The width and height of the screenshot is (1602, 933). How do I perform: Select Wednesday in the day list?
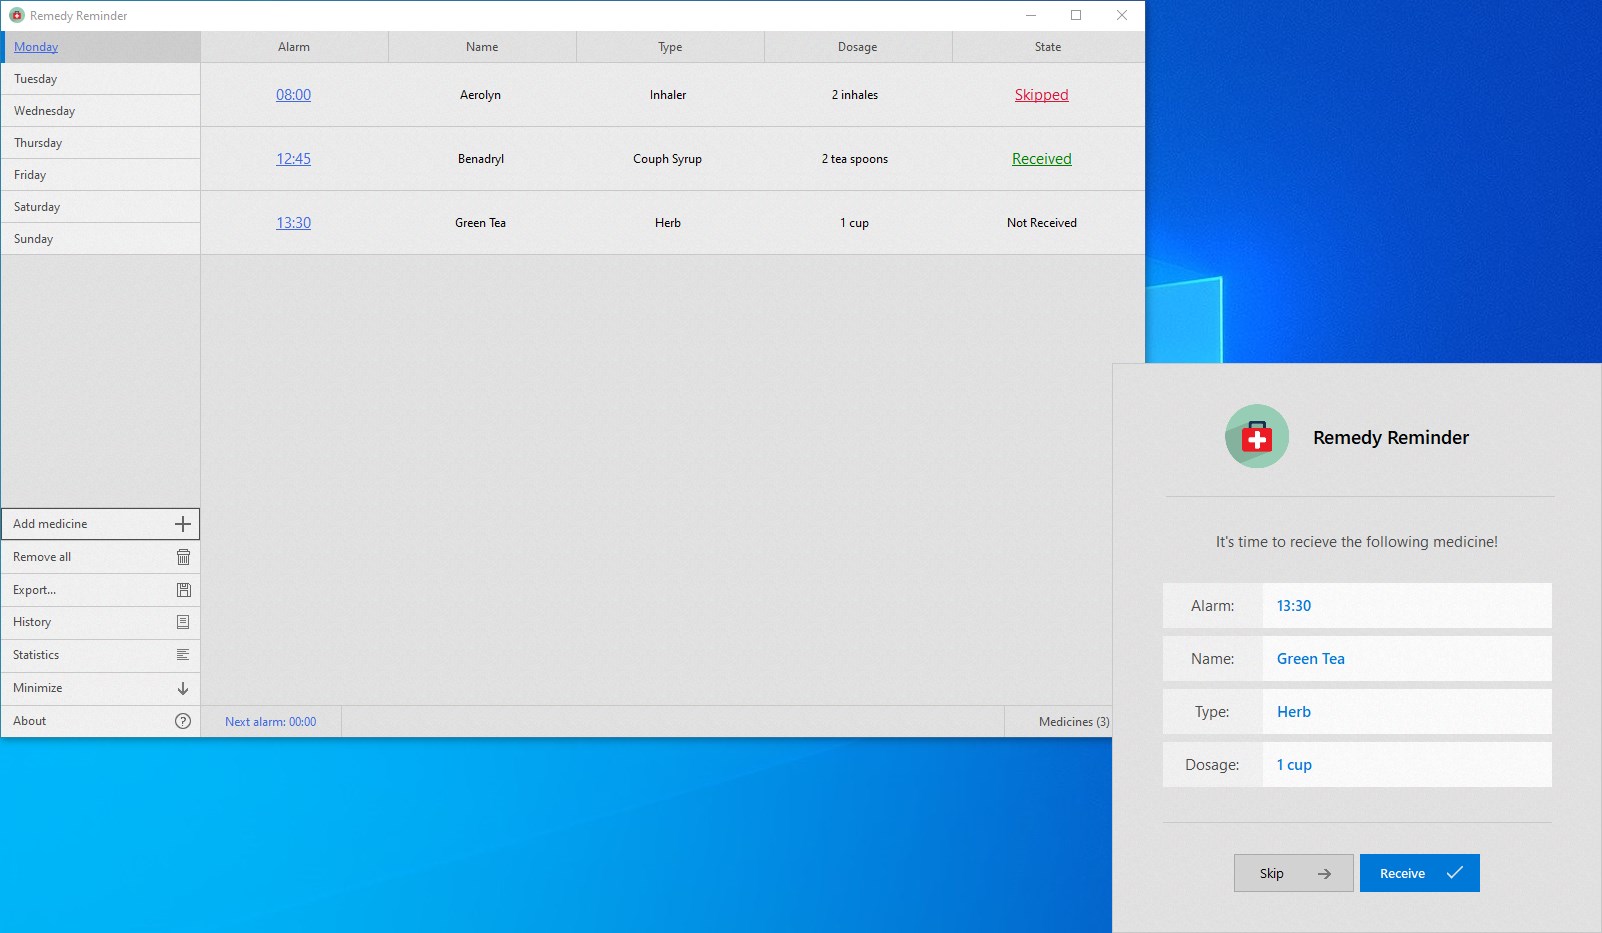(x=45, y=110)
